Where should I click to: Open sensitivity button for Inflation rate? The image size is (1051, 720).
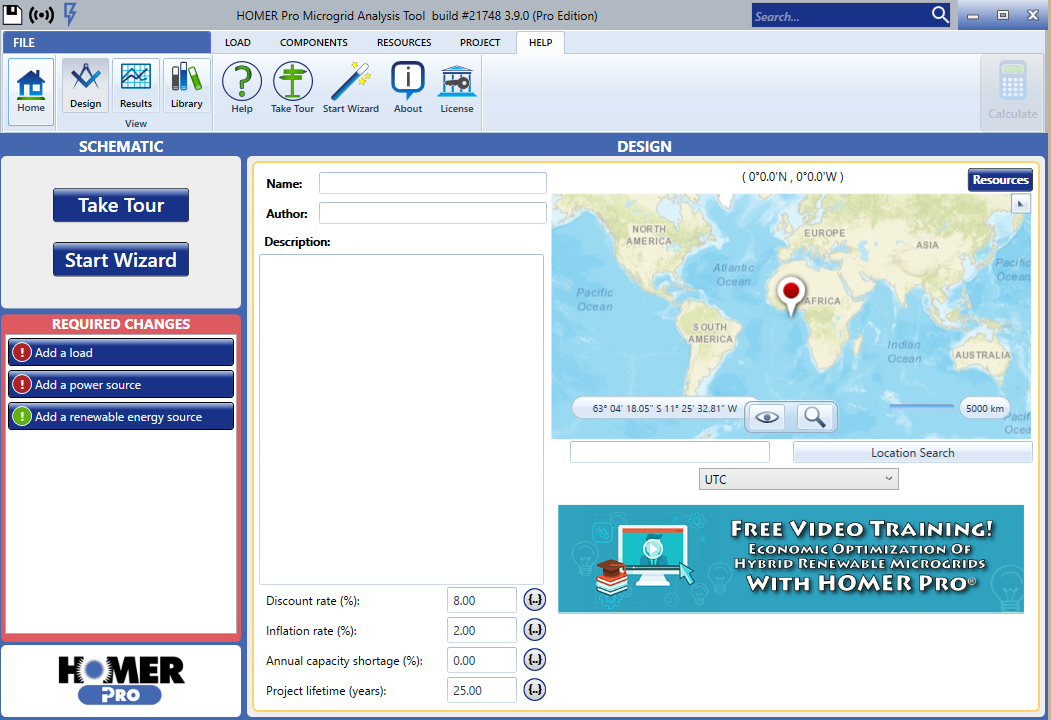click(x=534, y=629)
